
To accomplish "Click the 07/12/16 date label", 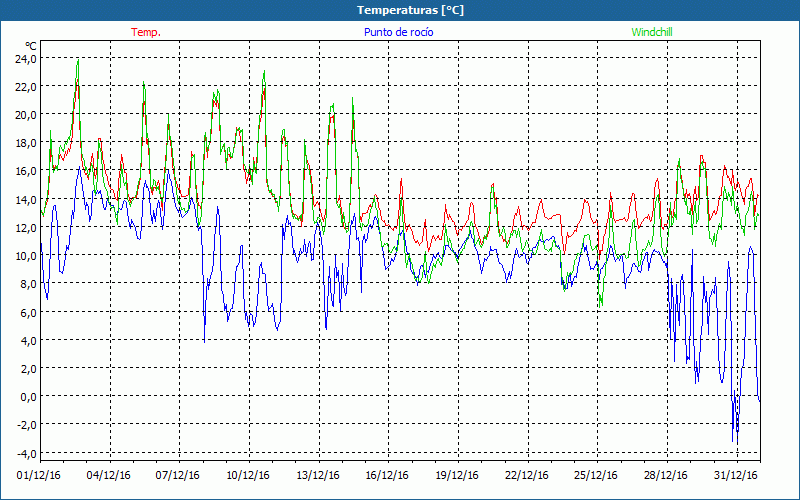I will pos(178,476).
